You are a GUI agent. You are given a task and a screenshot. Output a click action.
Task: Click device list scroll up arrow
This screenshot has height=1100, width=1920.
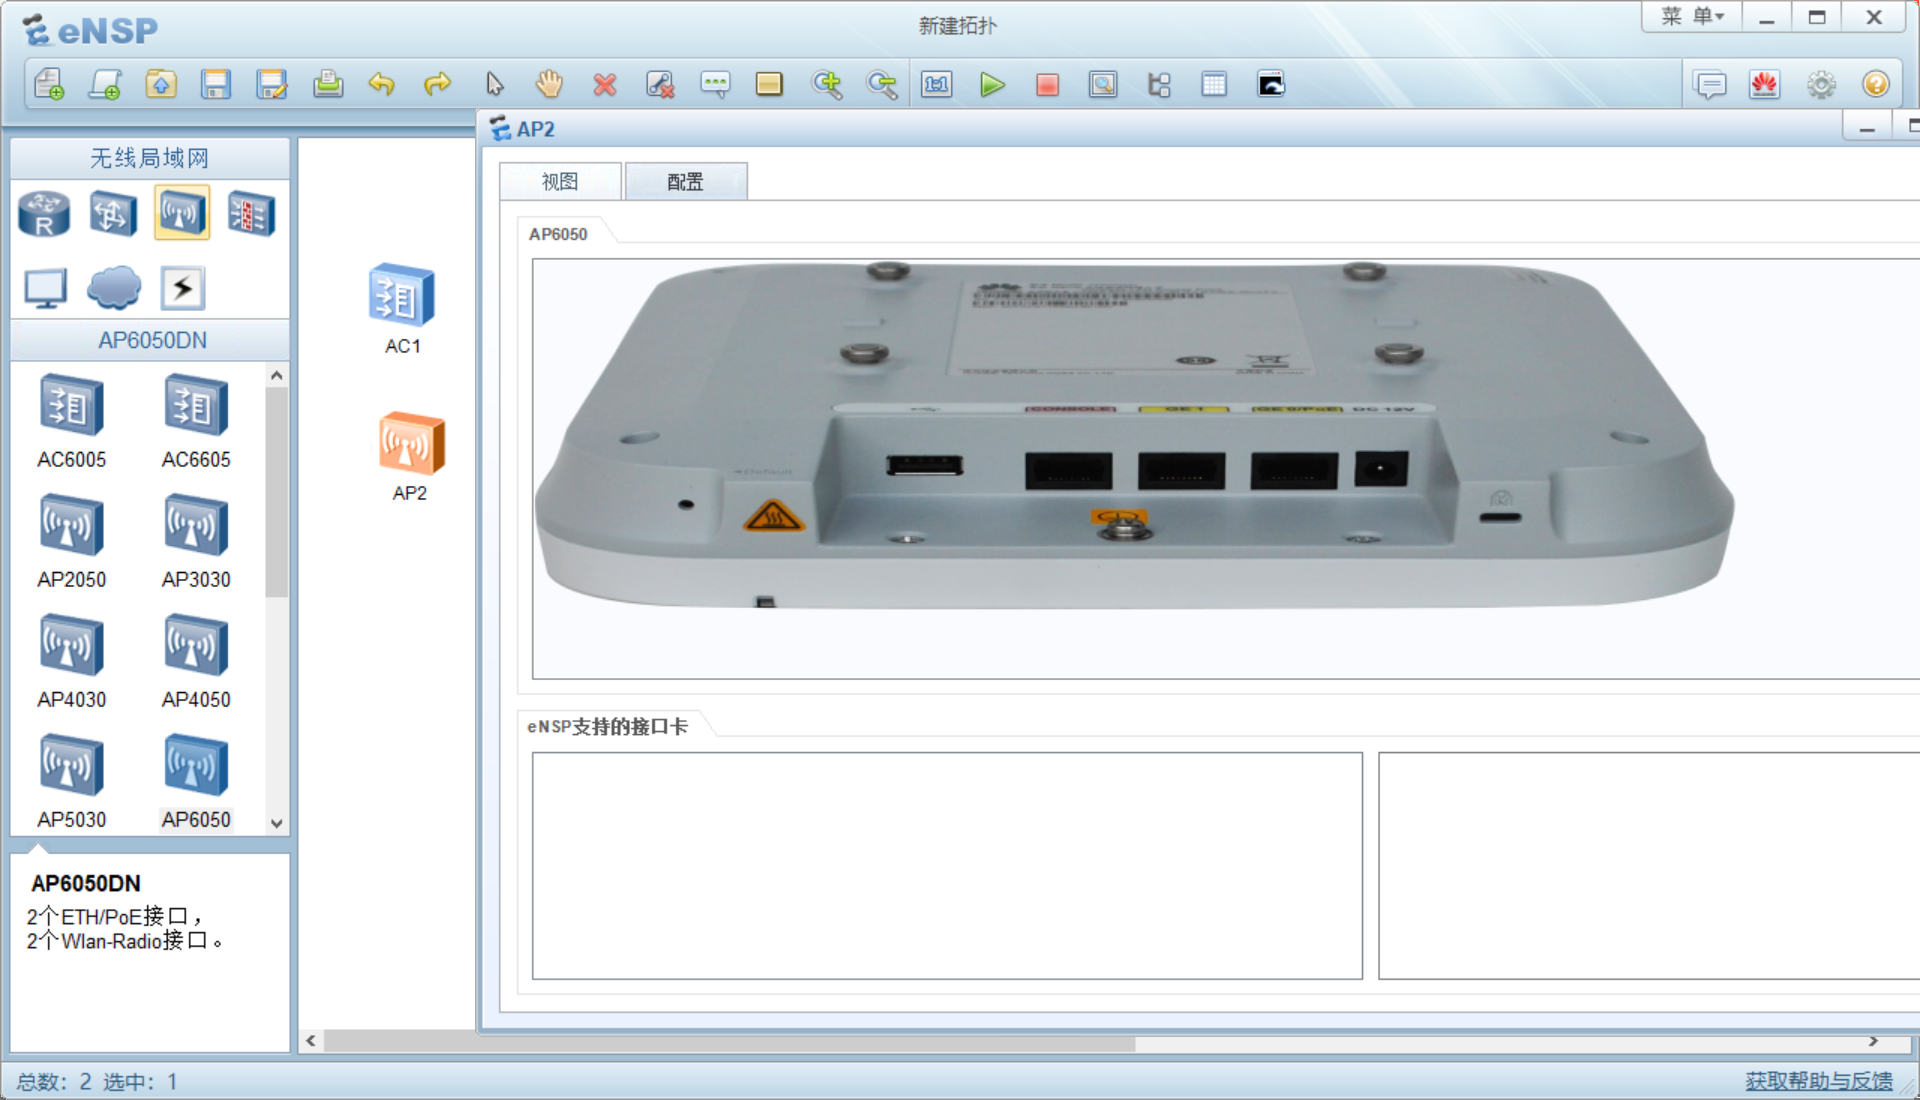[277, 375]
